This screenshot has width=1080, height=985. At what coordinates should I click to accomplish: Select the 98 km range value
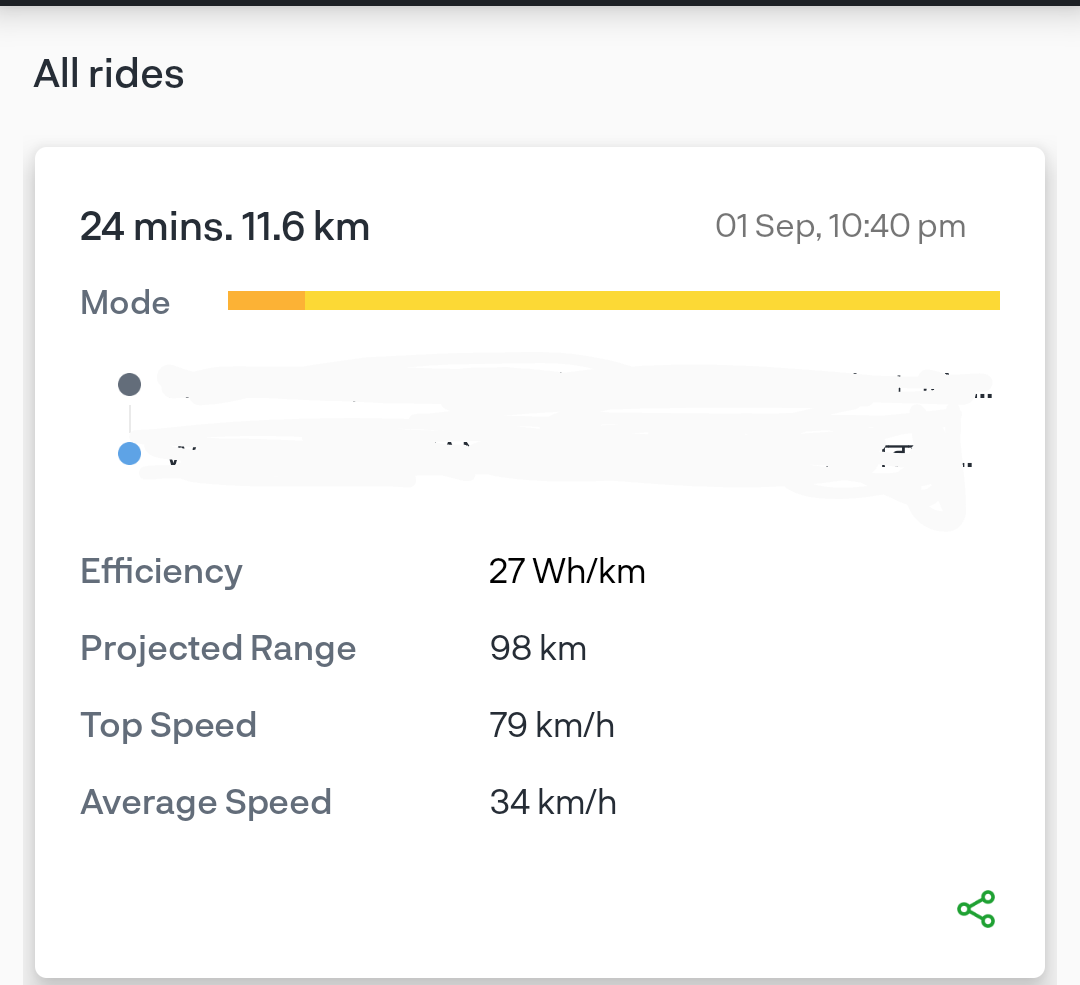point(539,648)
